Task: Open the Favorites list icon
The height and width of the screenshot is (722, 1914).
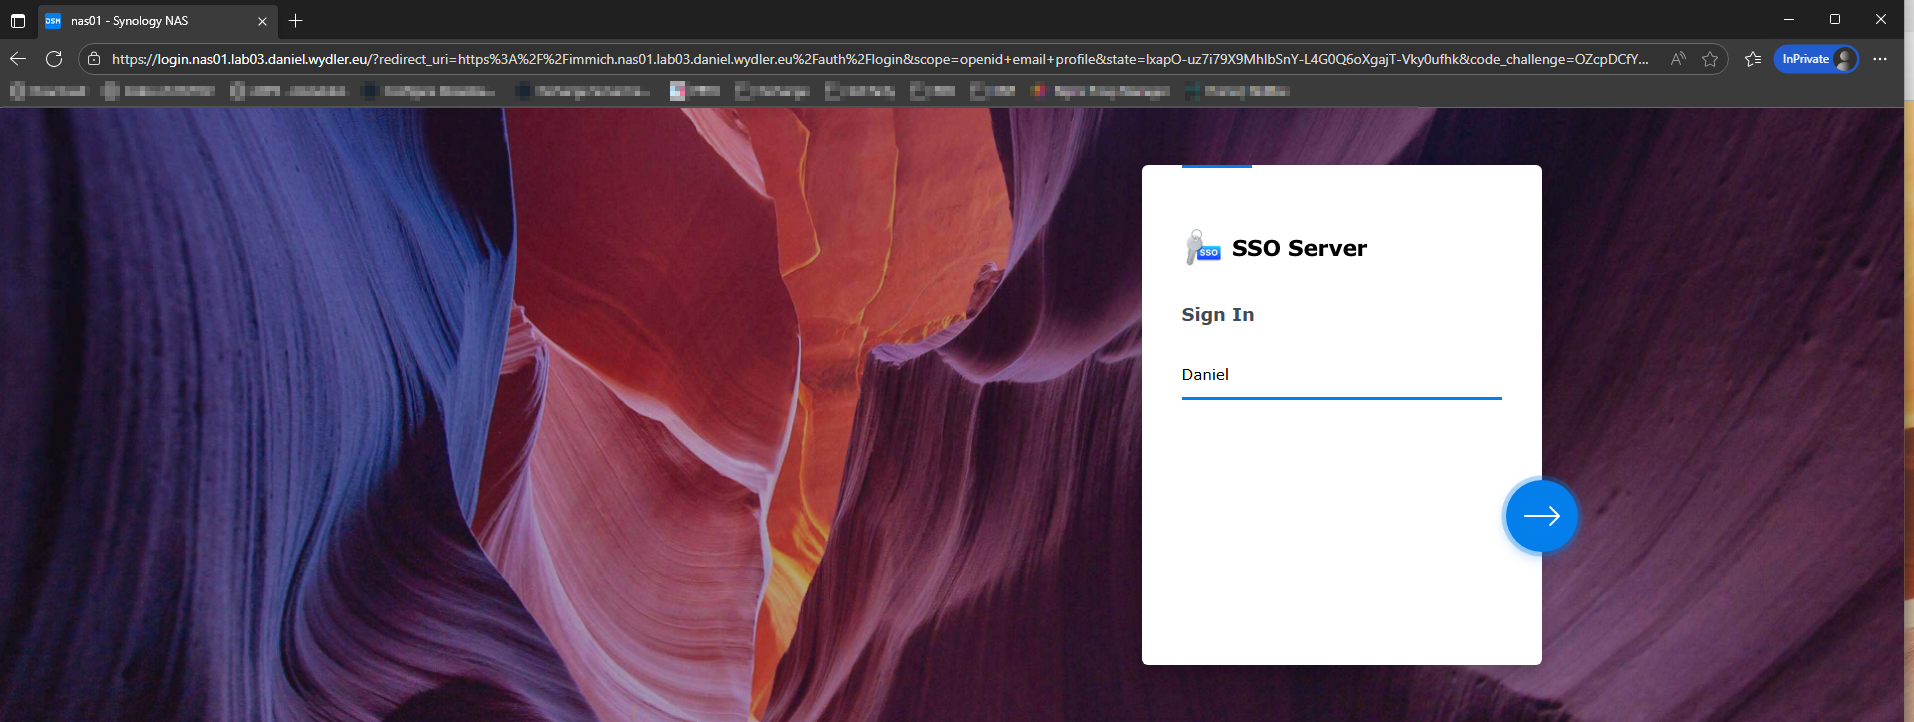Action: pyautogui.click(x=1752, y=59)
